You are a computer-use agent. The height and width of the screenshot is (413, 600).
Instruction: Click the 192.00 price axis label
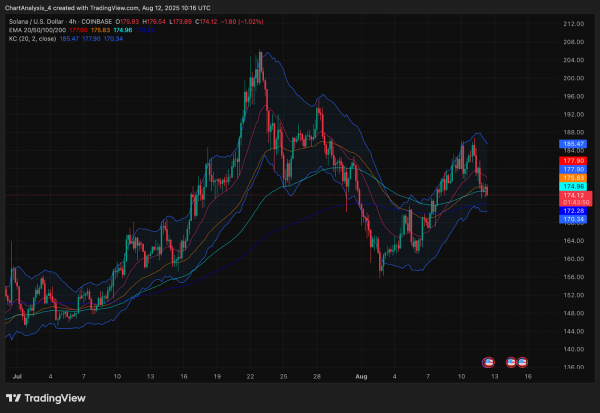coord(574,114)
